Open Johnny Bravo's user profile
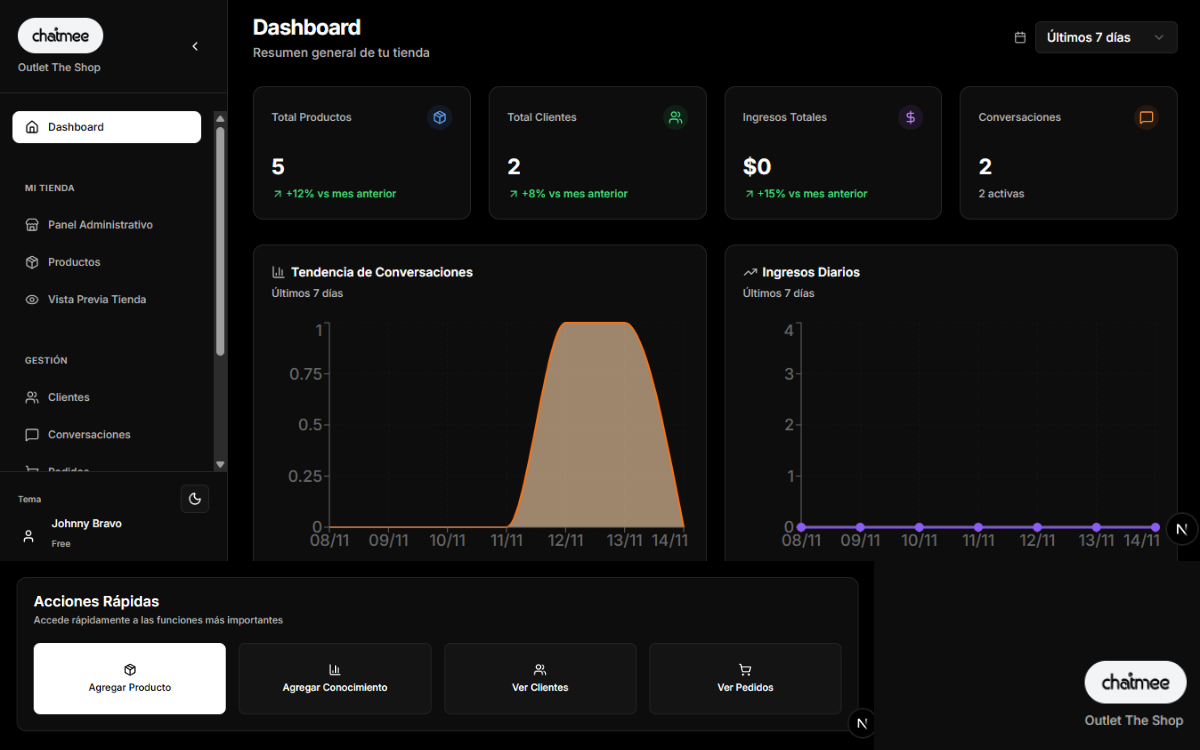 [x=86, y=530]
